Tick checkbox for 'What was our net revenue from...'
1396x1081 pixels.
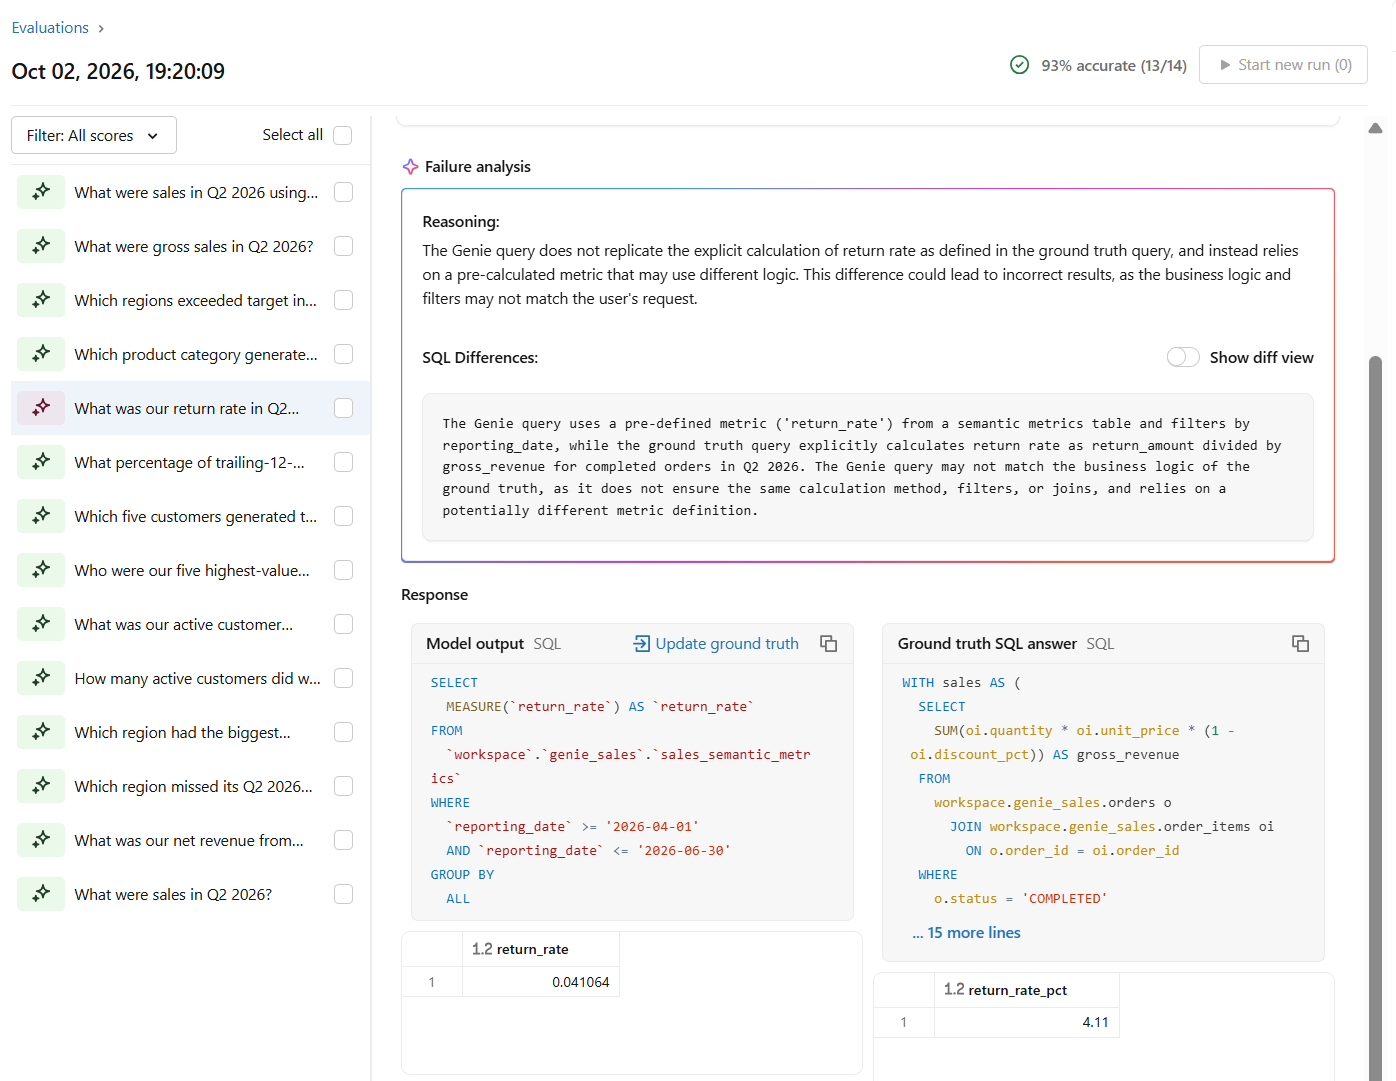[x=343, y=840]
